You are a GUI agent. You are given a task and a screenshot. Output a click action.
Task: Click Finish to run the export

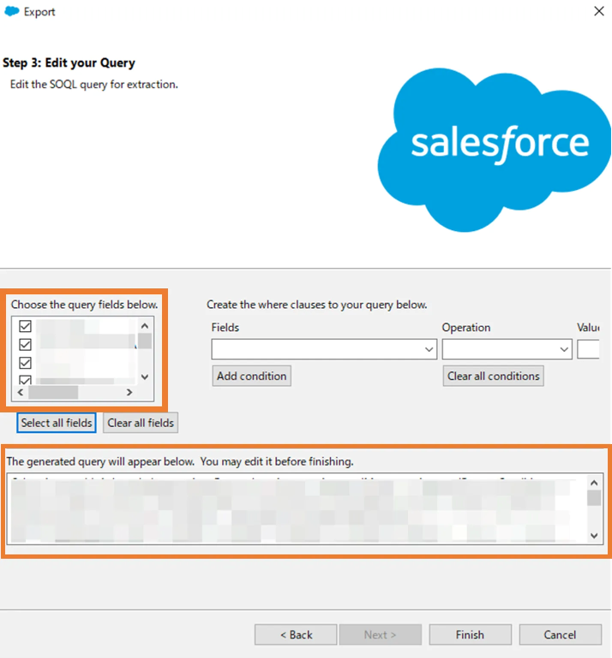470,634
